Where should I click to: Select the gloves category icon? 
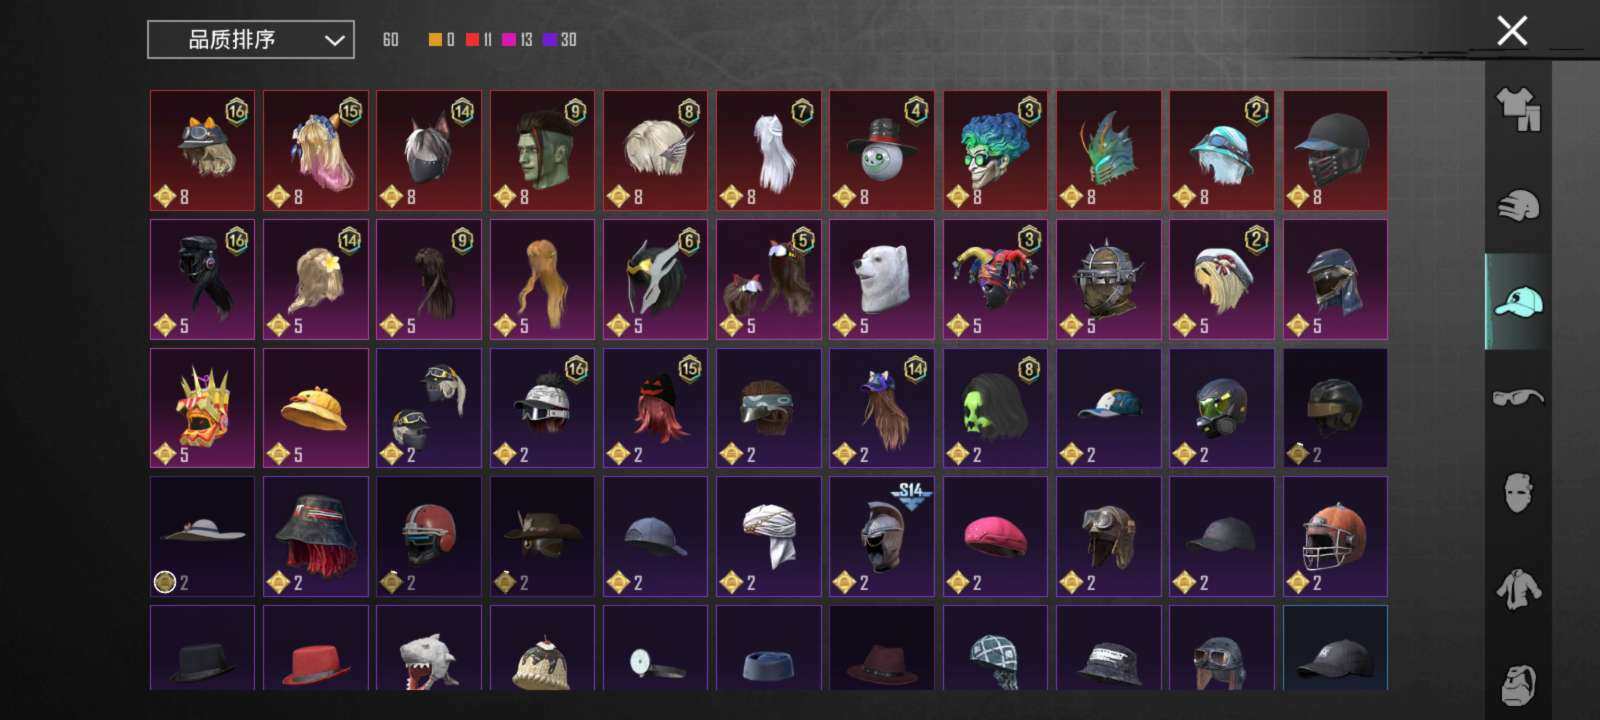pyautogui.click(x=1518, y=205)
